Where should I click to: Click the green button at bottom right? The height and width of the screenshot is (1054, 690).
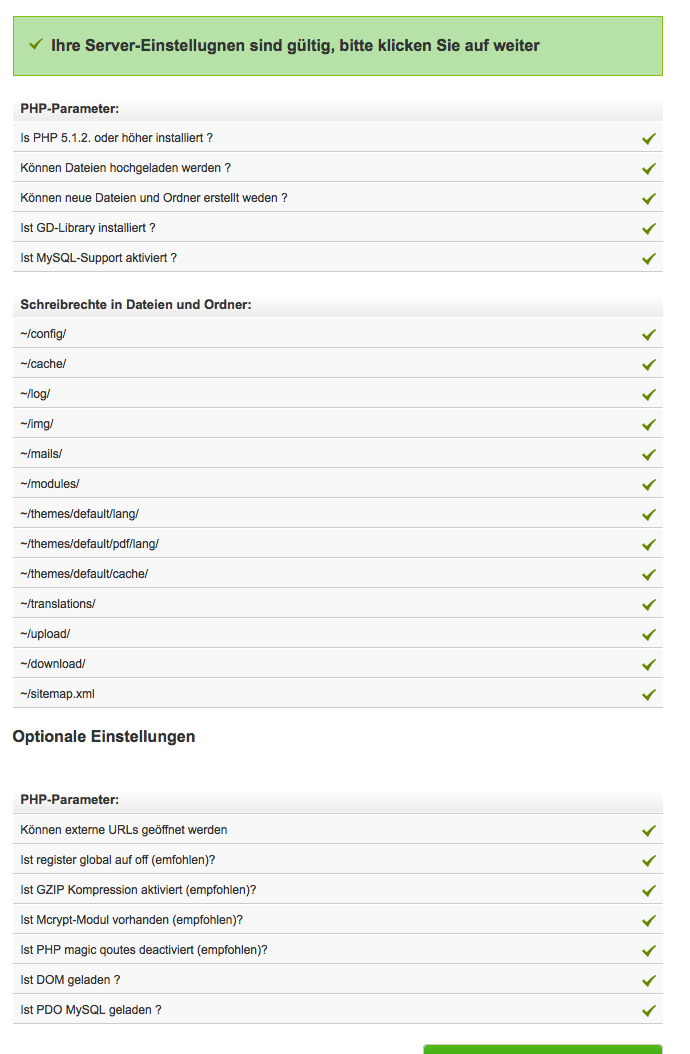(542, 1049)
